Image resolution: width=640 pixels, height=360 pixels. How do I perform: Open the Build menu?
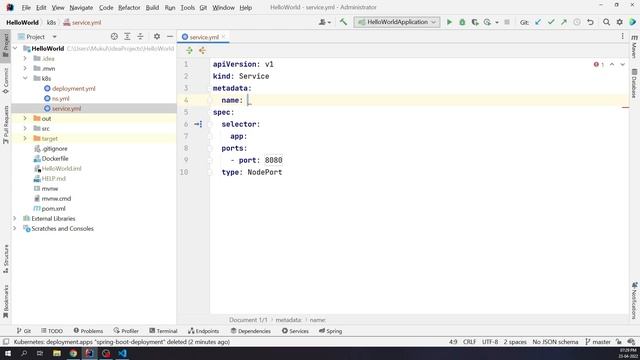click(x=152, y=7)
